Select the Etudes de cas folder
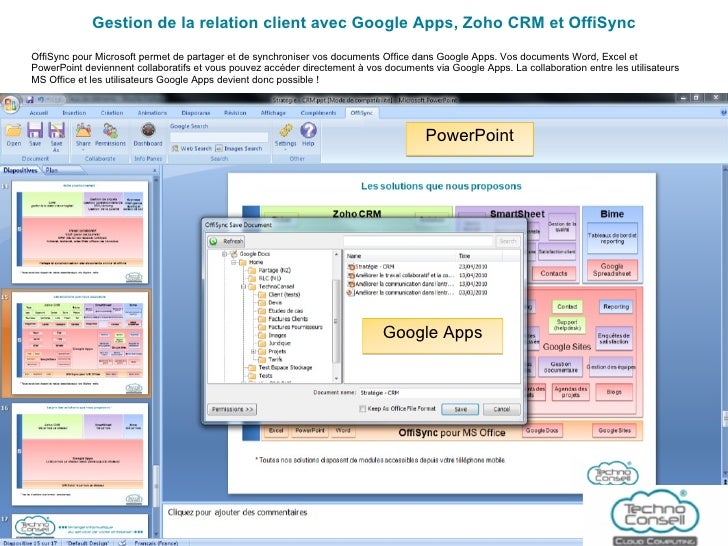This screenshot has height=546, width=728. [x=286, y=311]
